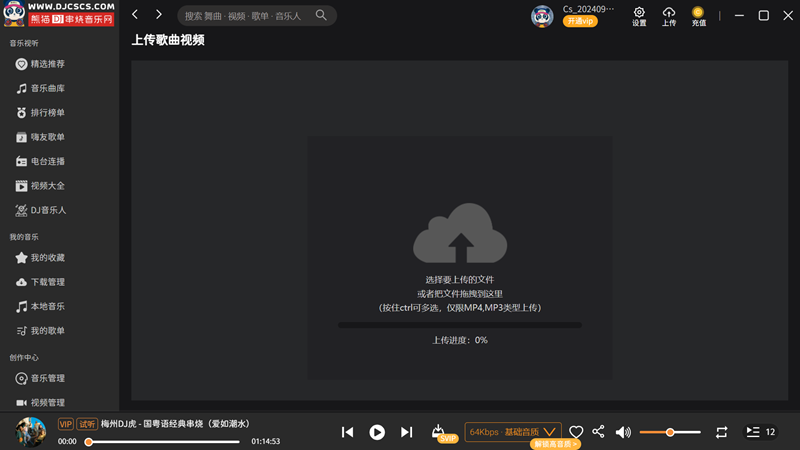Click the cloud icon beside 下载管理
The height and width of the screenshot is (450, 800).
tap(21, 282)
